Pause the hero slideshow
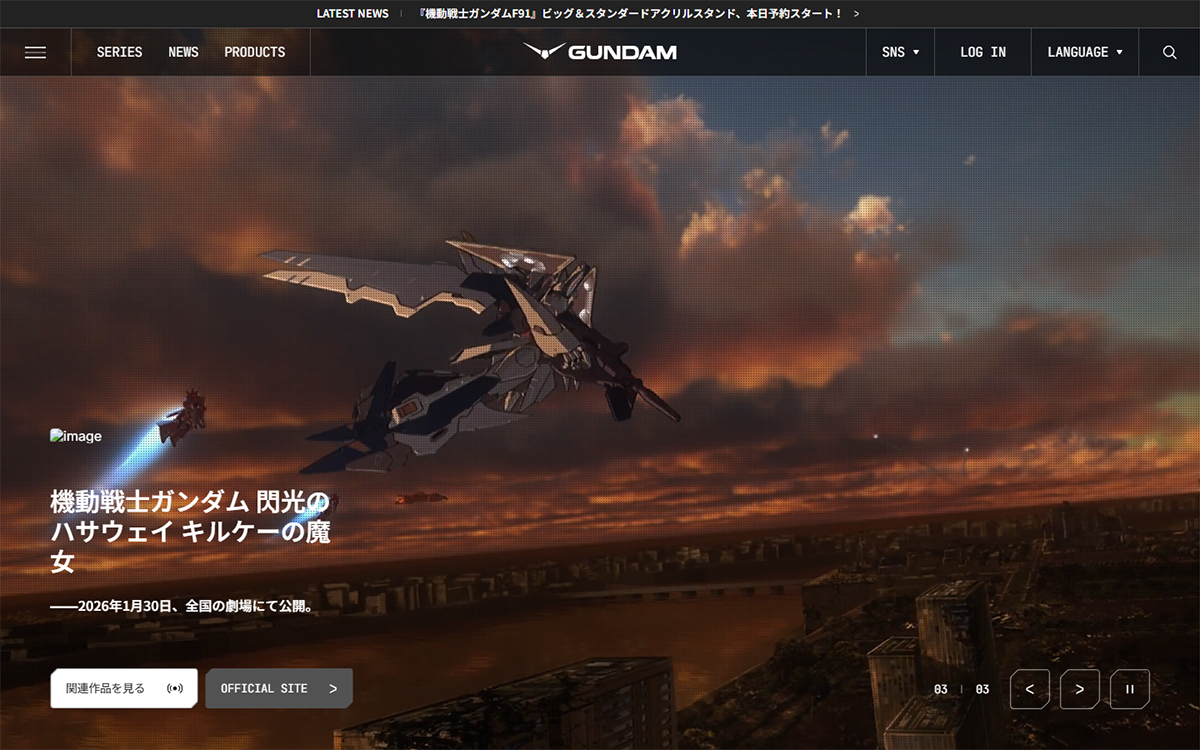Viewport: 1200px width, 750px height. point(1130,689)
